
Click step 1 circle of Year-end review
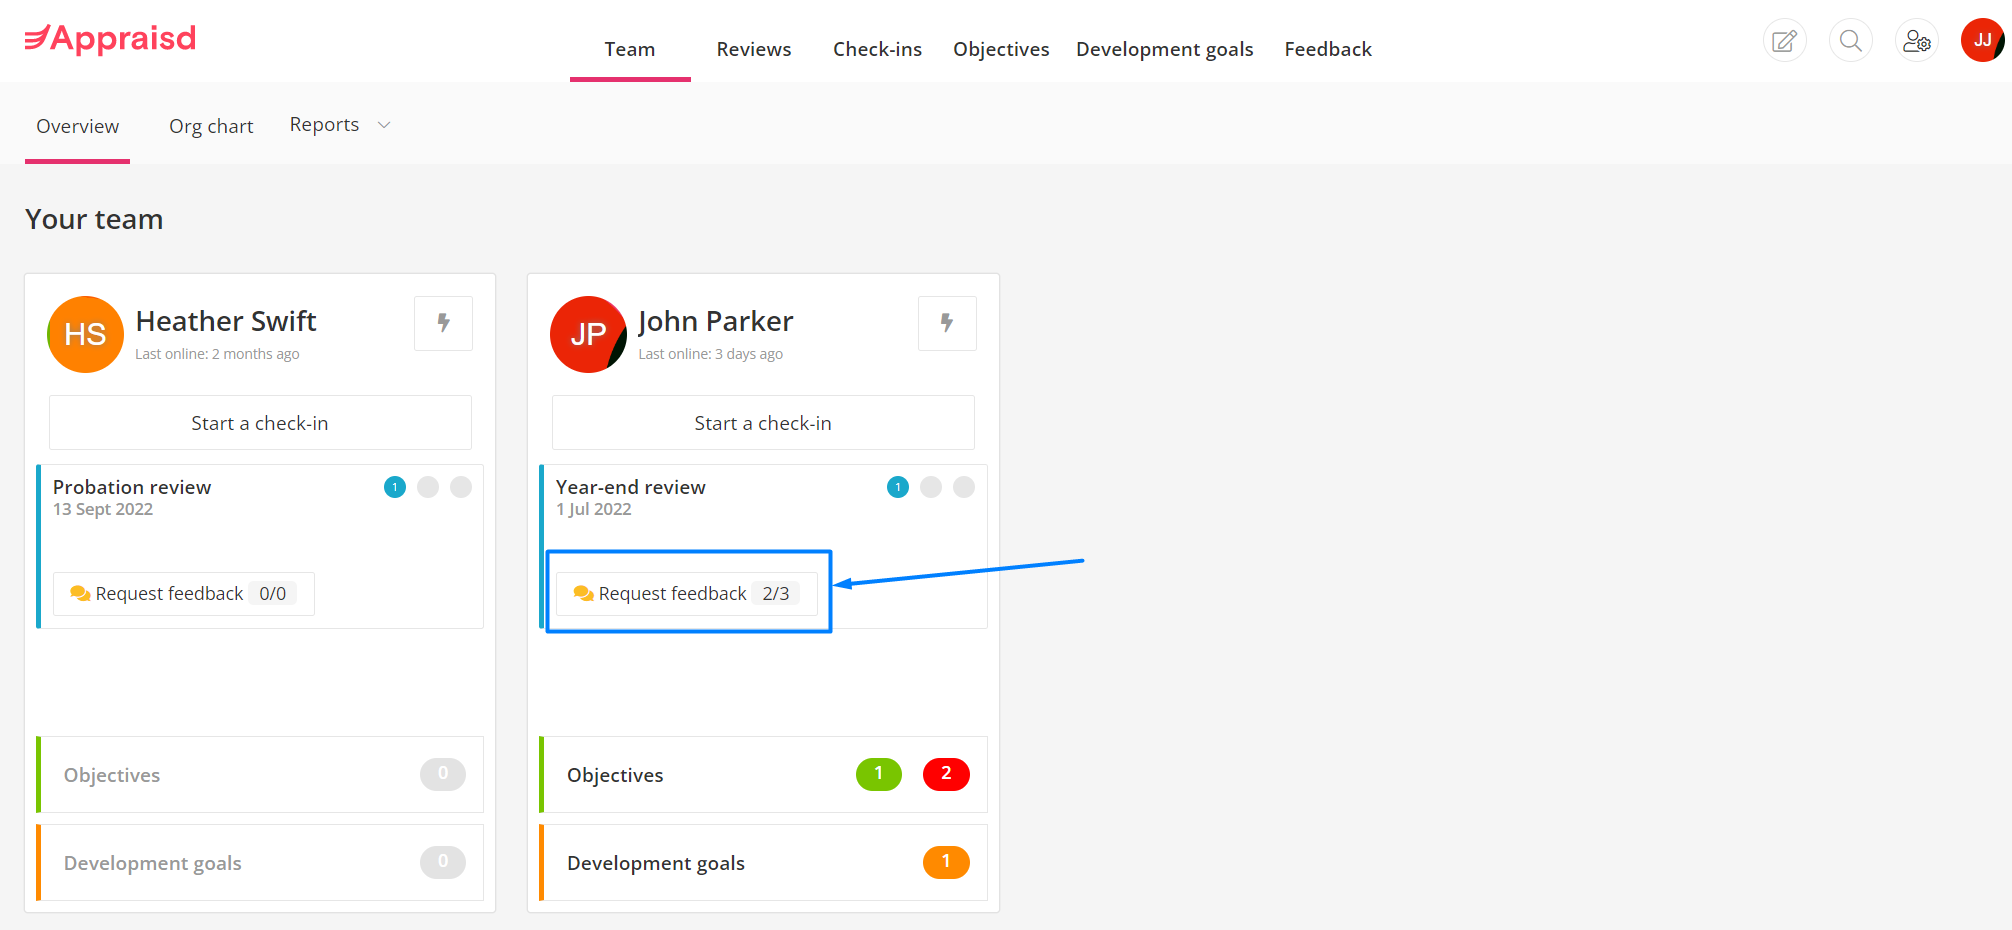click(x=898, y=487)
